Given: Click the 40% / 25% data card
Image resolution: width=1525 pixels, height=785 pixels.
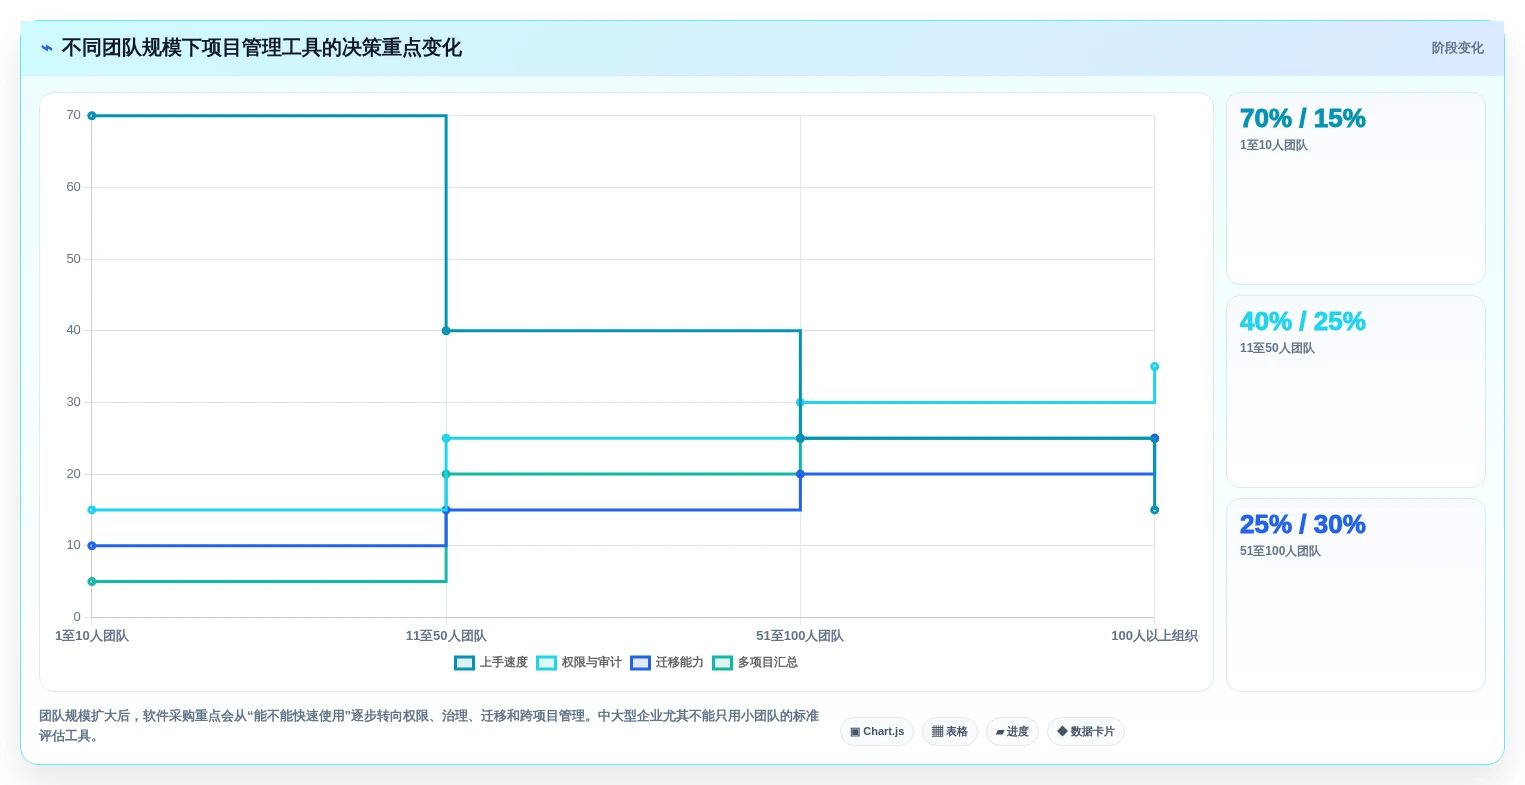Looking at the screenshot, I should [1355, 391].
